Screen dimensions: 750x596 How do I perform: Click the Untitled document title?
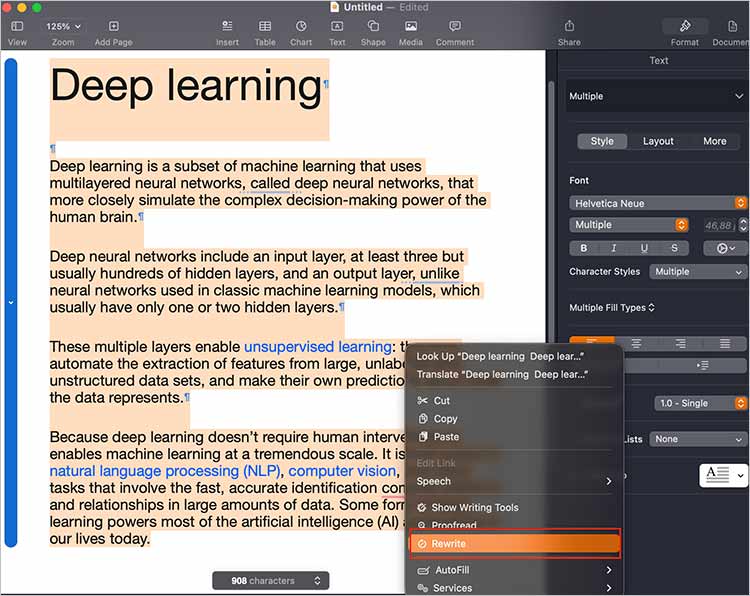click(363, 7)
